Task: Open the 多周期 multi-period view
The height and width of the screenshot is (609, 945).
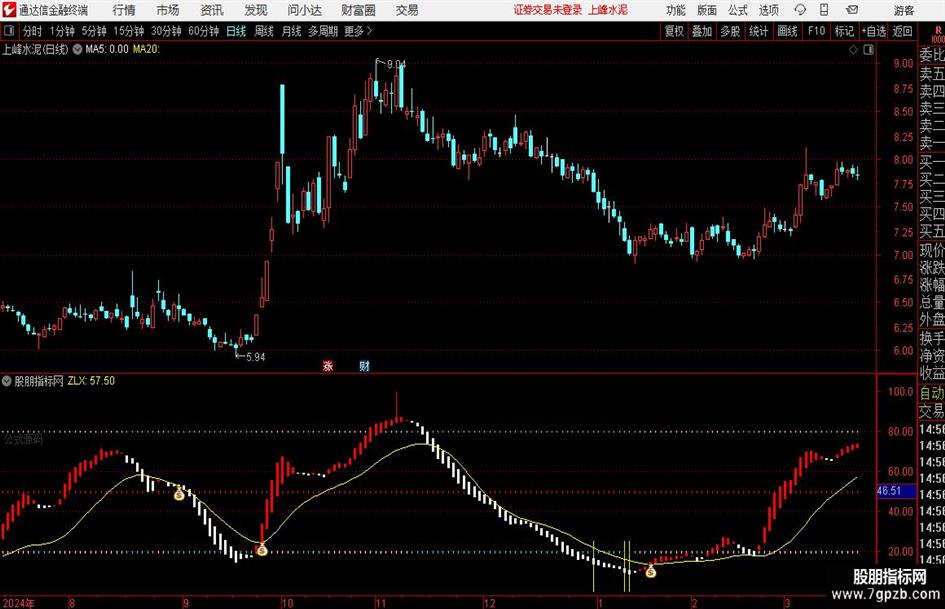Action: click(x=323, y=31)
